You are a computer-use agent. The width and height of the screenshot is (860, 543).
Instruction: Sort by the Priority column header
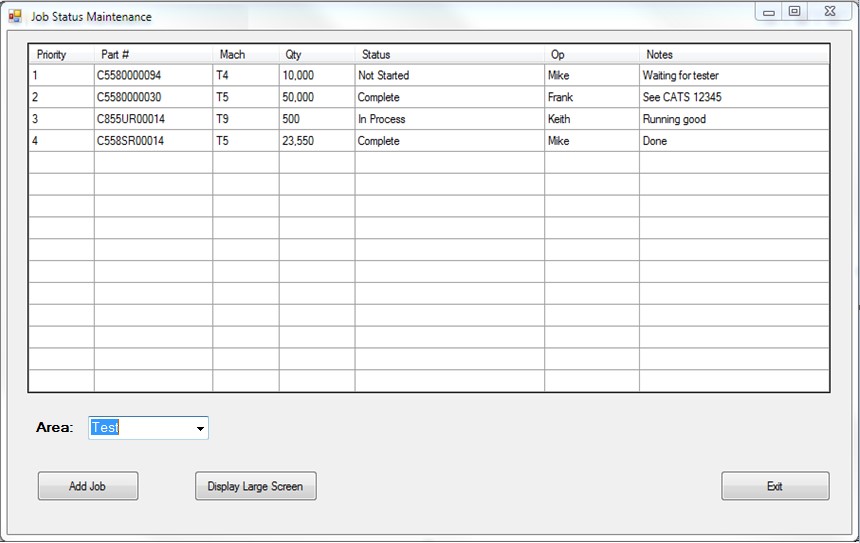point(61,54)
